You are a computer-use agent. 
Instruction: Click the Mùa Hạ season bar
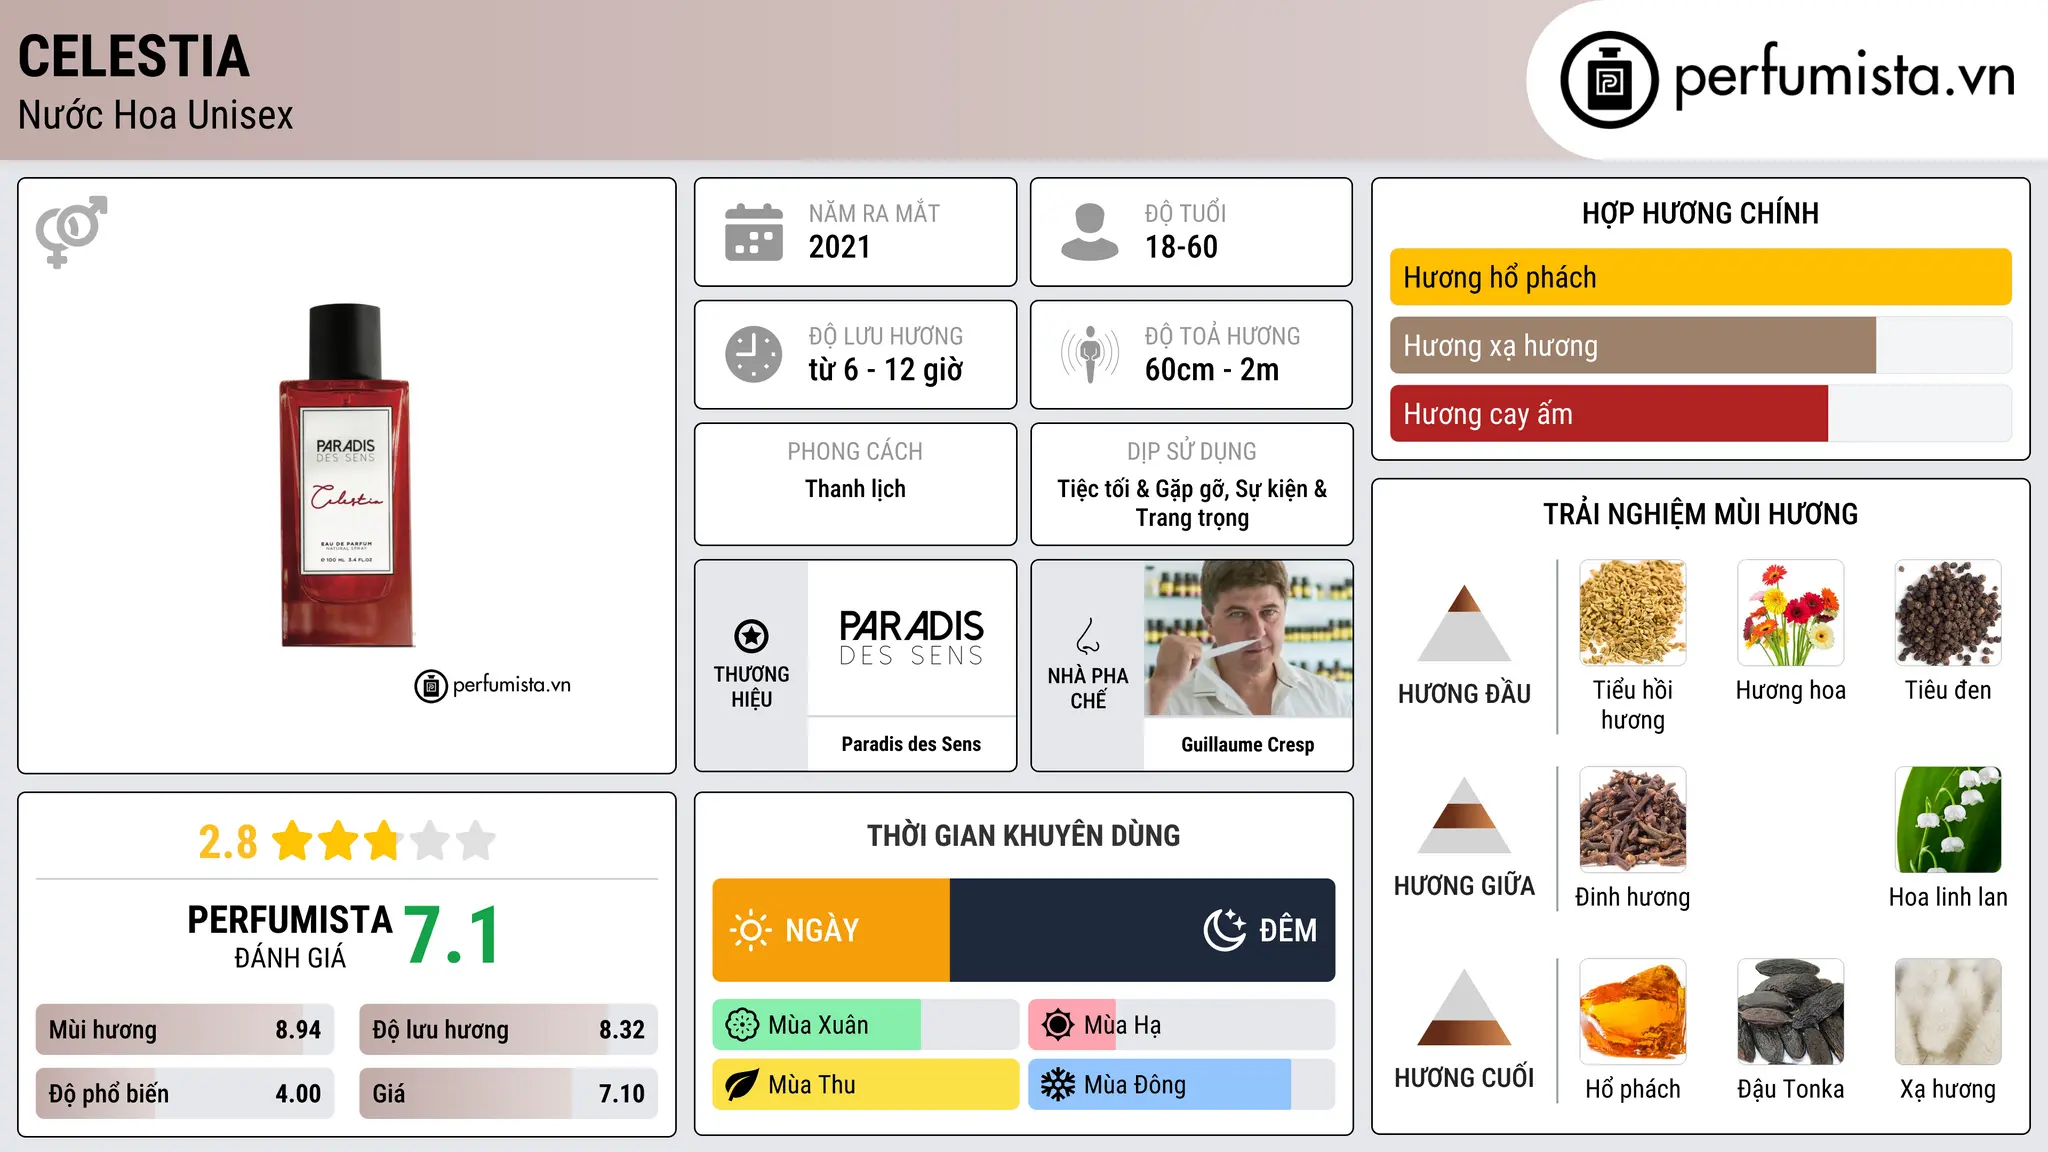coord(1182,1025)
